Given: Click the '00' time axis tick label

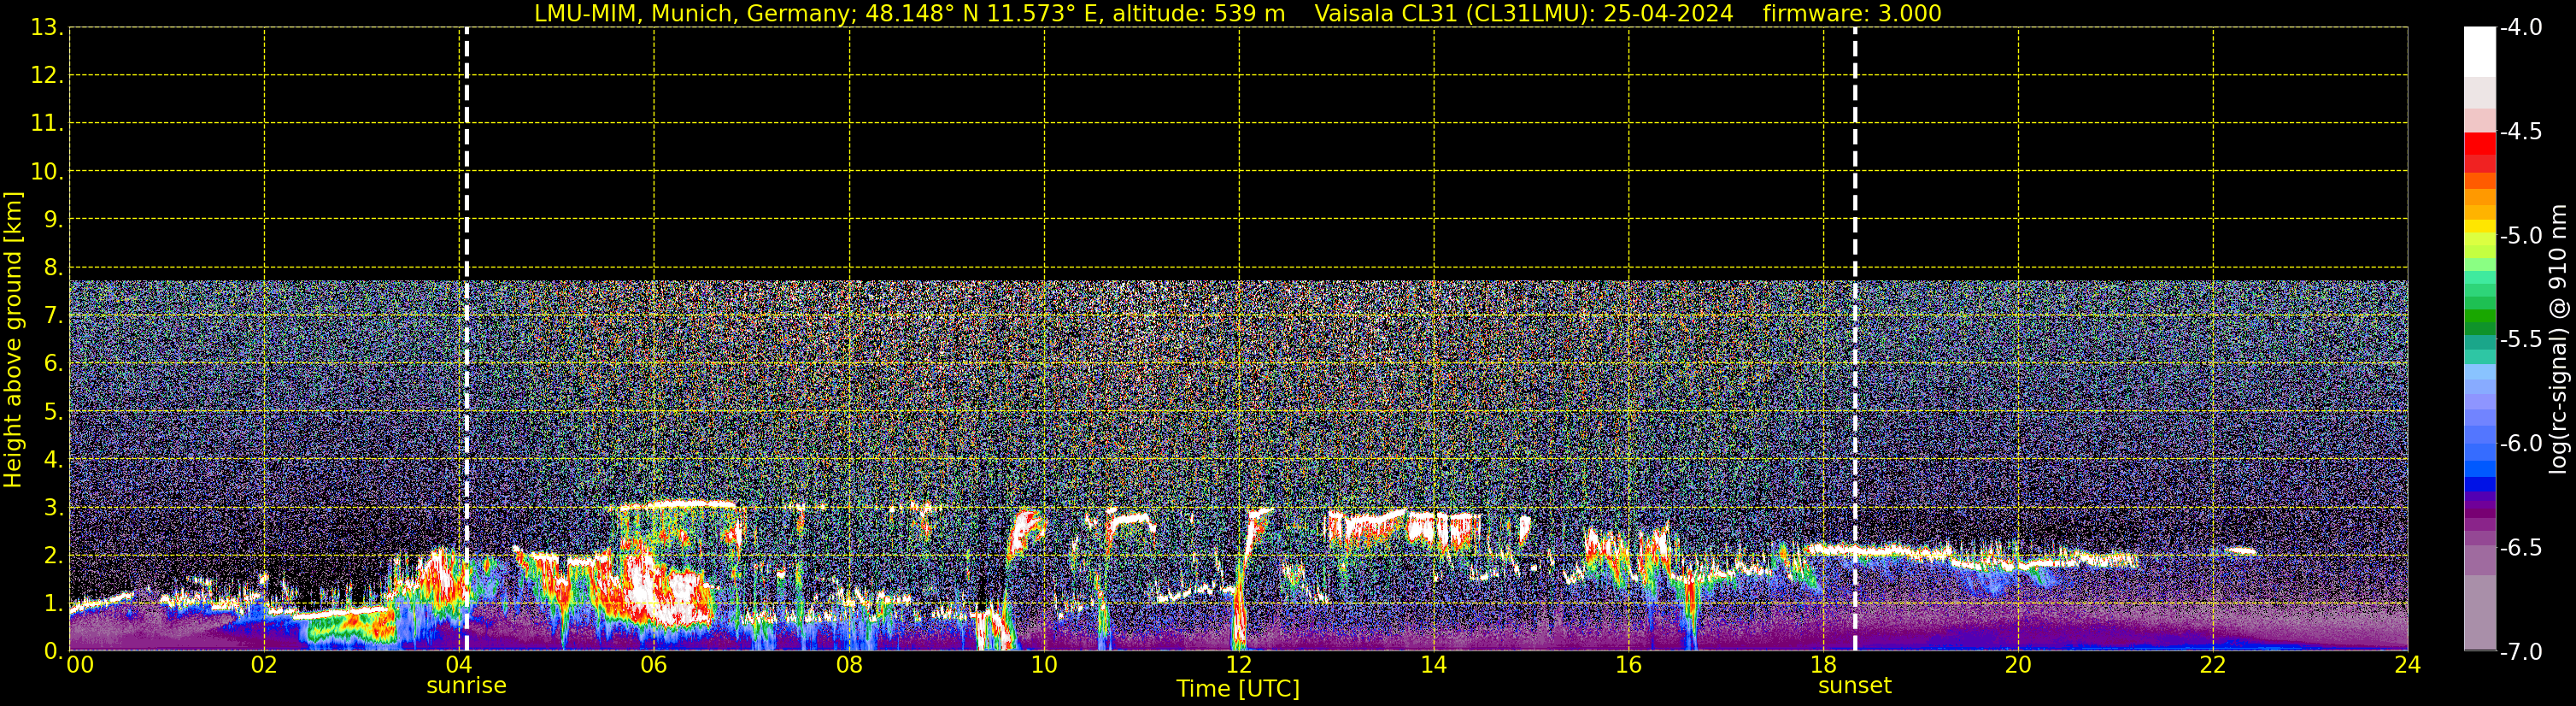Looking at the screenshot, I should [80, 666].
